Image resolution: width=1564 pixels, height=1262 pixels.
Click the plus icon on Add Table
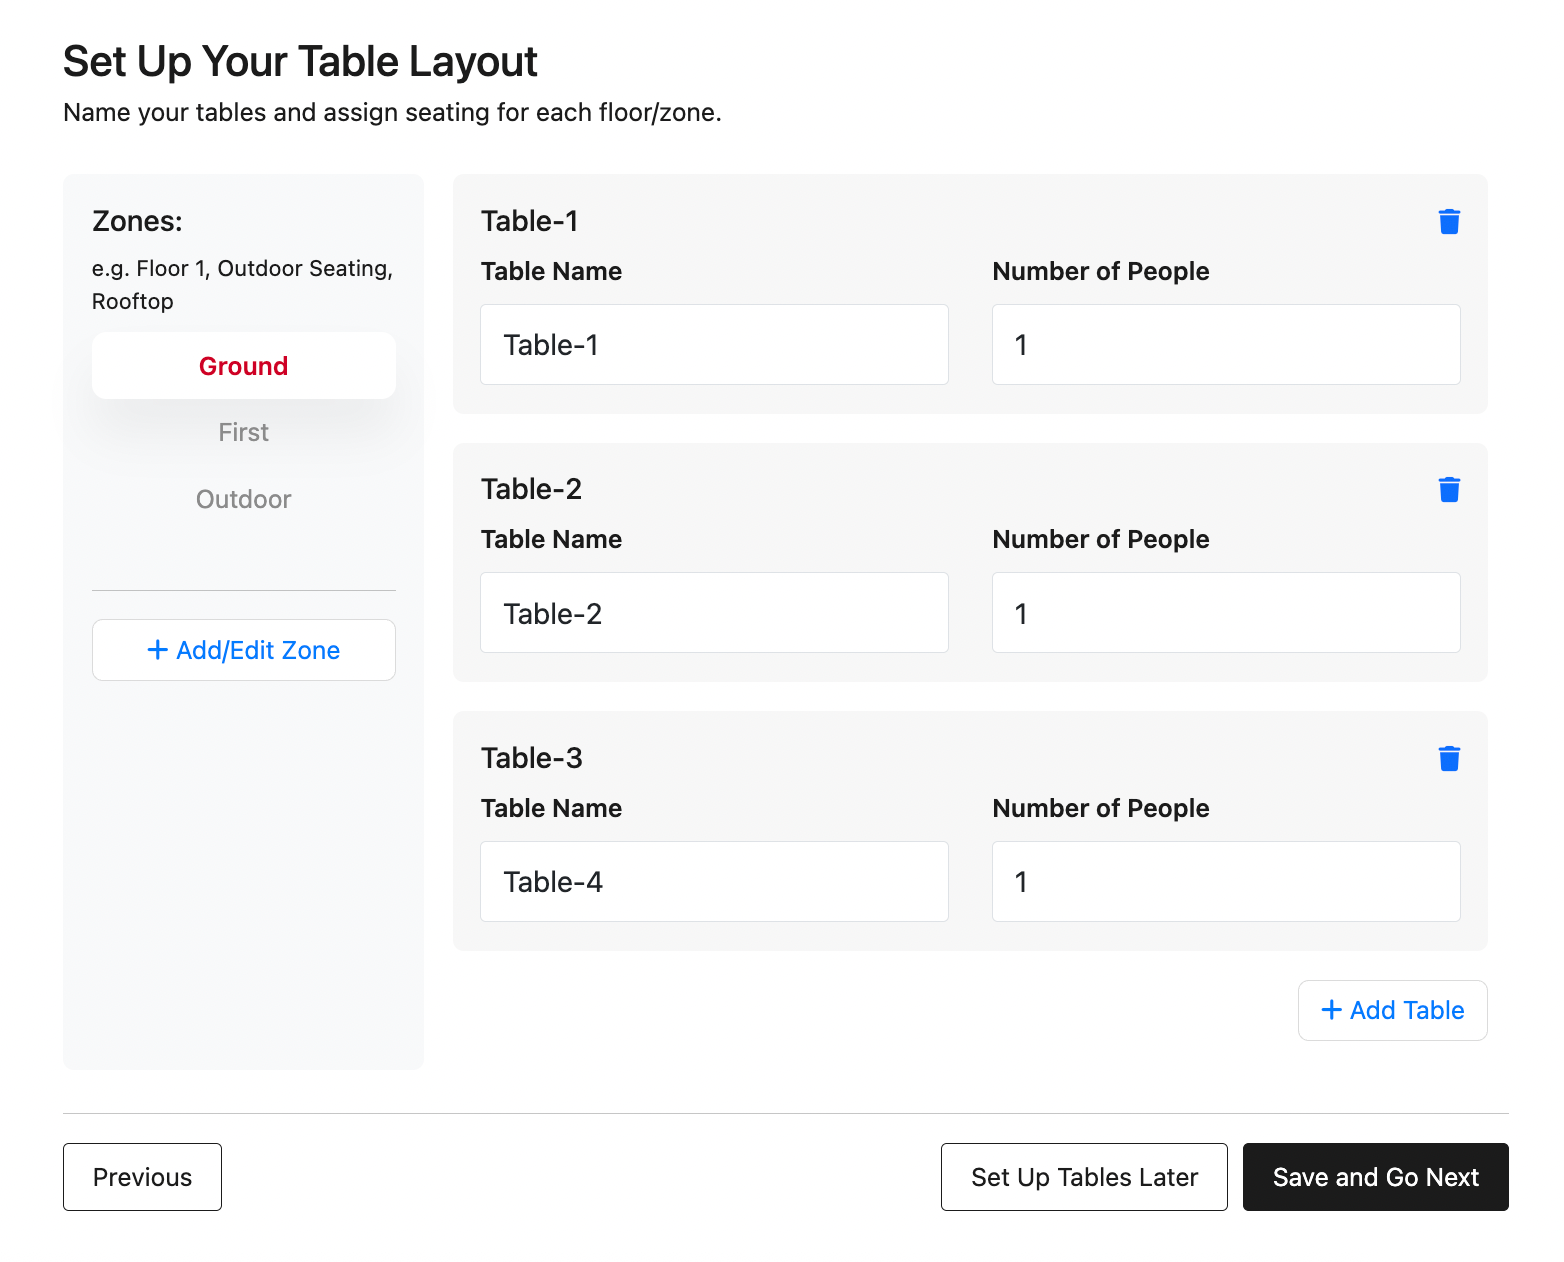(1331, 1010)
